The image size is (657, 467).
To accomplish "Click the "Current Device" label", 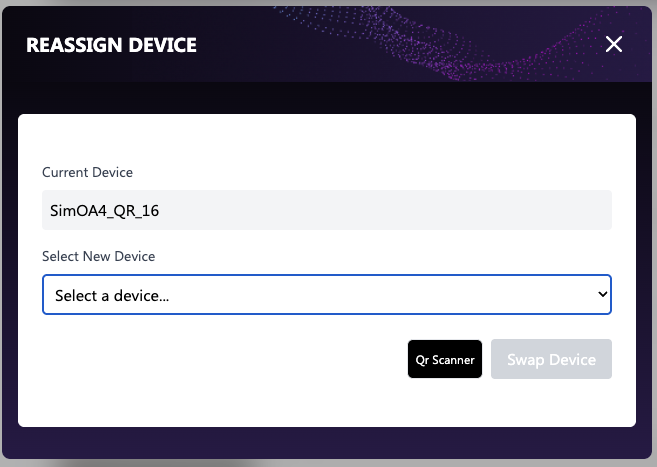I will tap(87, 173).
